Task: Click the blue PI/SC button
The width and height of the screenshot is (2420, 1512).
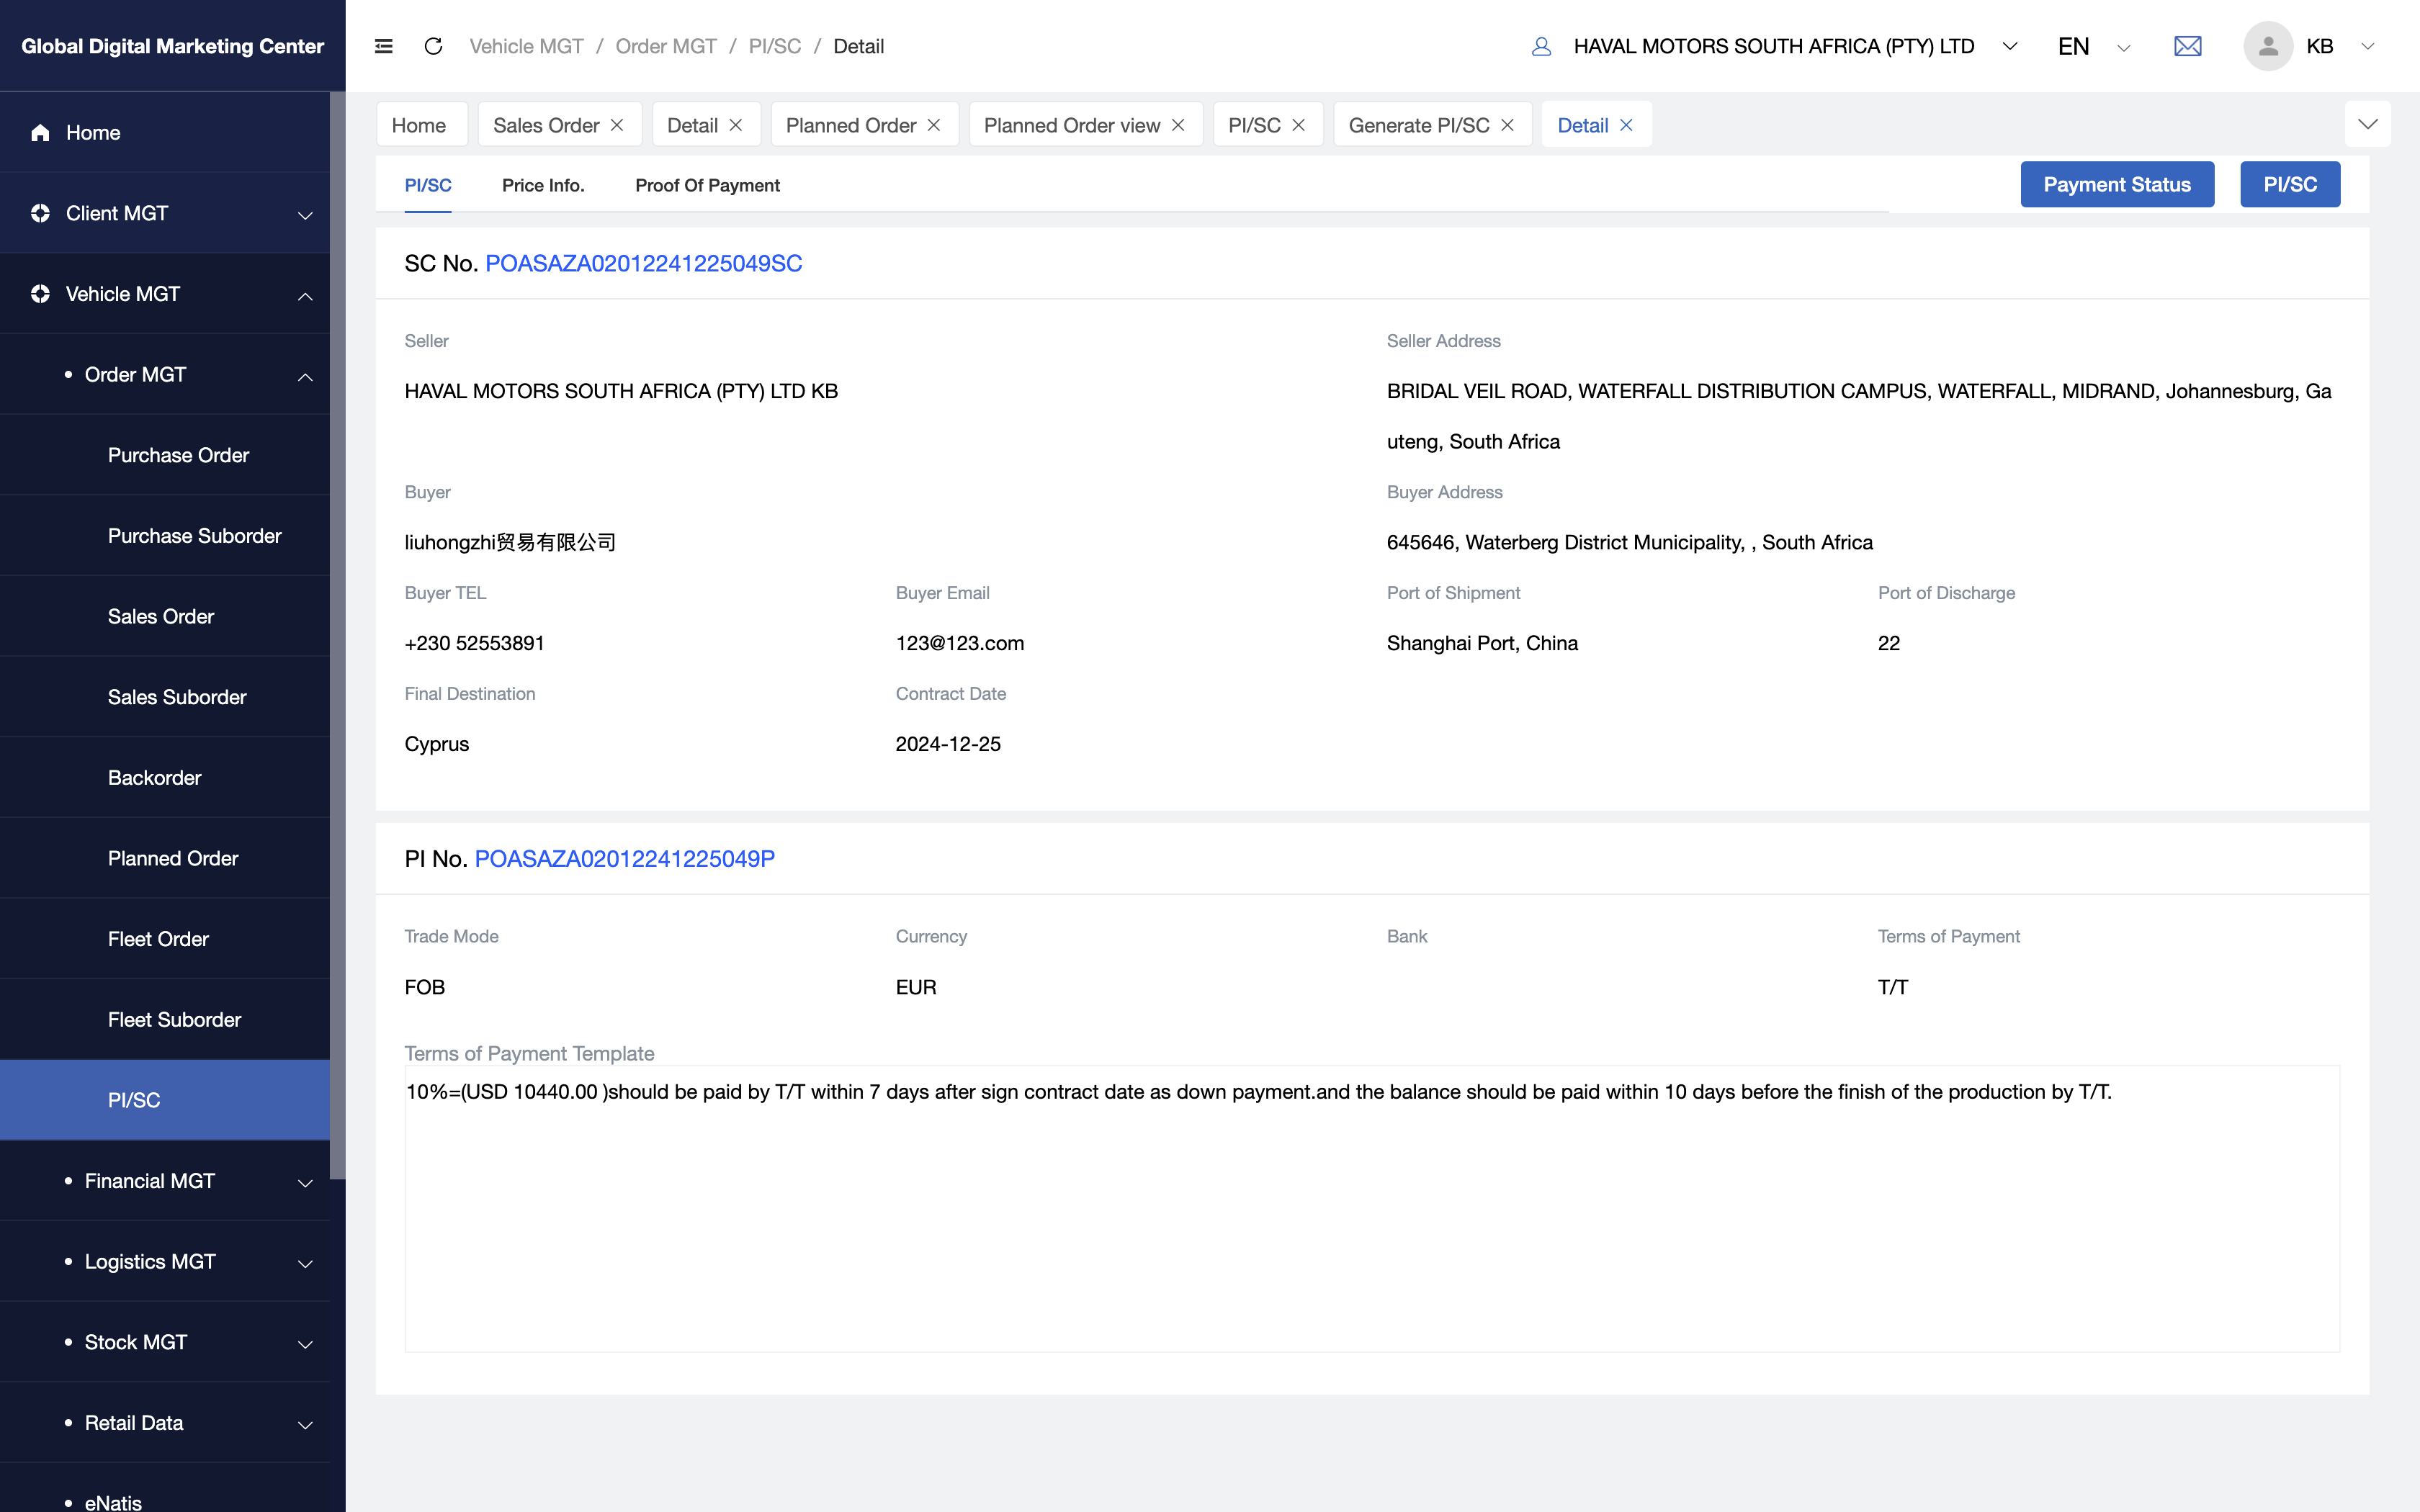Action: (x=2290, y=184)
